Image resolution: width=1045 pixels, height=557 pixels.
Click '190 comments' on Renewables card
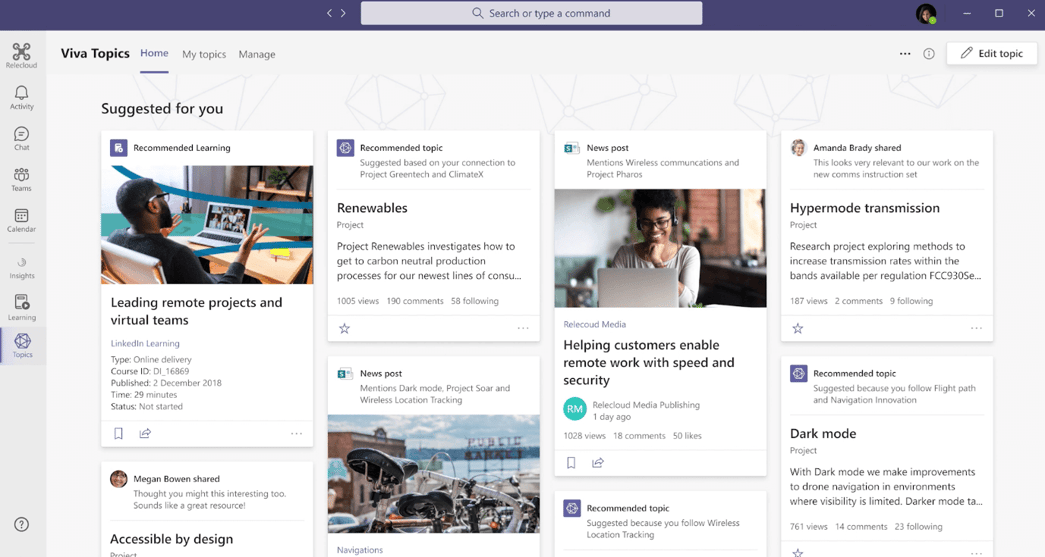pos(415,301)
